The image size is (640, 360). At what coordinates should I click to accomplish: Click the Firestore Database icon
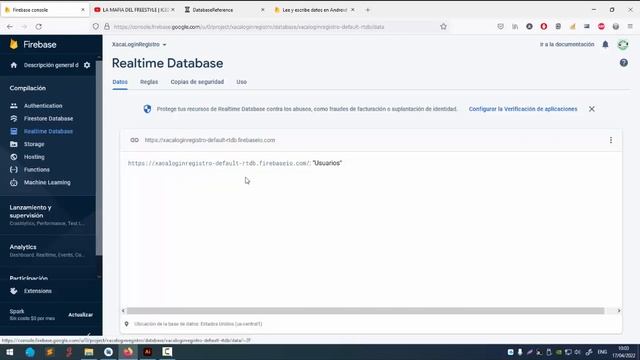coord(14,118)
